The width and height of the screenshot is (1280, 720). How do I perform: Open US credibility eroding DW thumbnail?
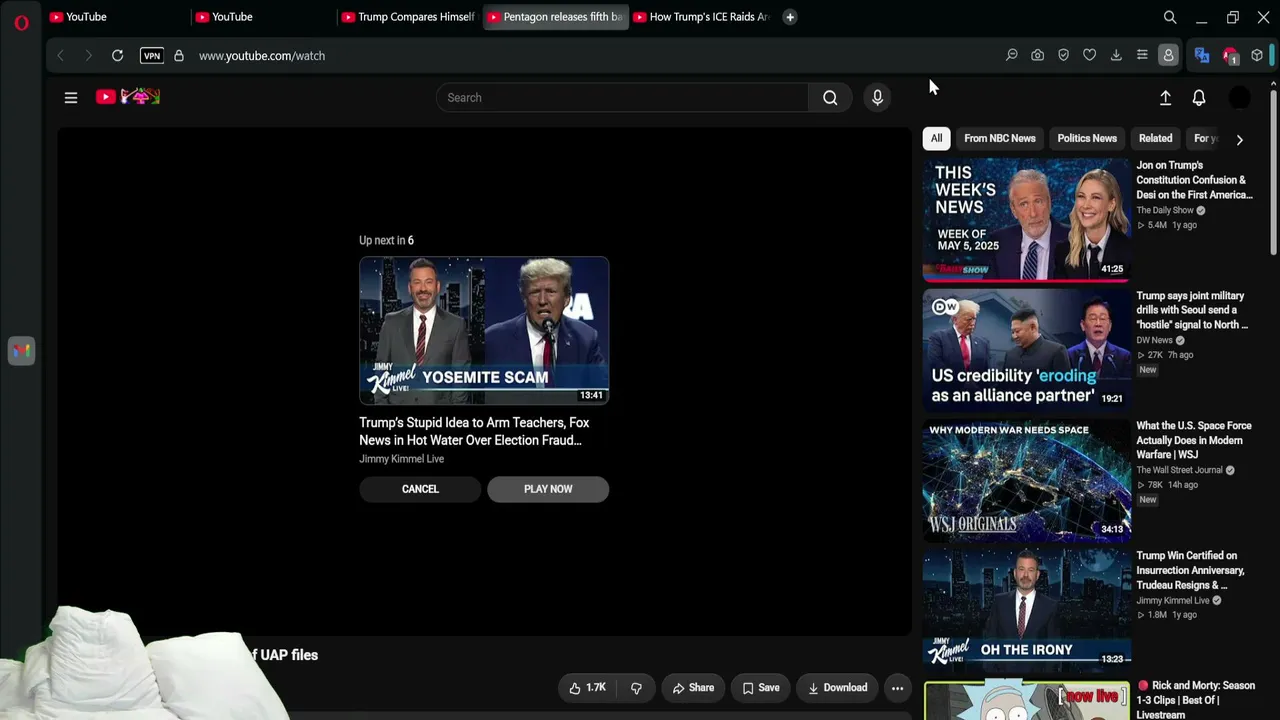click(x=1026, y=349)
